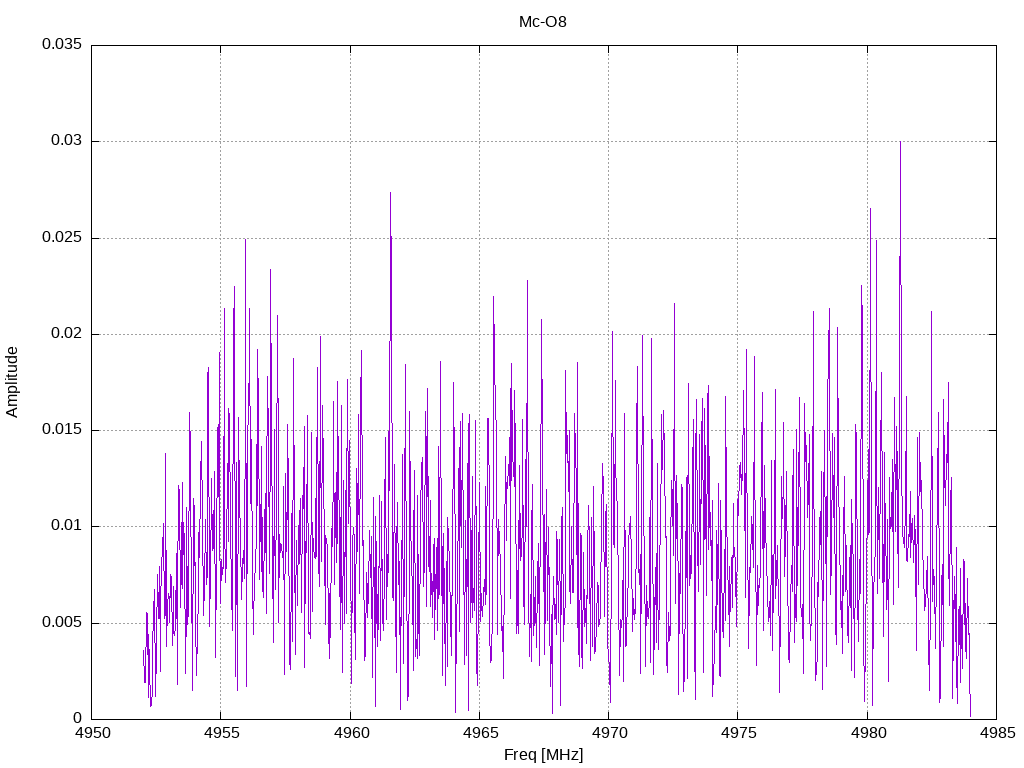
Task: Click the 0.035 y-axis tick label
Action: coord(61,45)
